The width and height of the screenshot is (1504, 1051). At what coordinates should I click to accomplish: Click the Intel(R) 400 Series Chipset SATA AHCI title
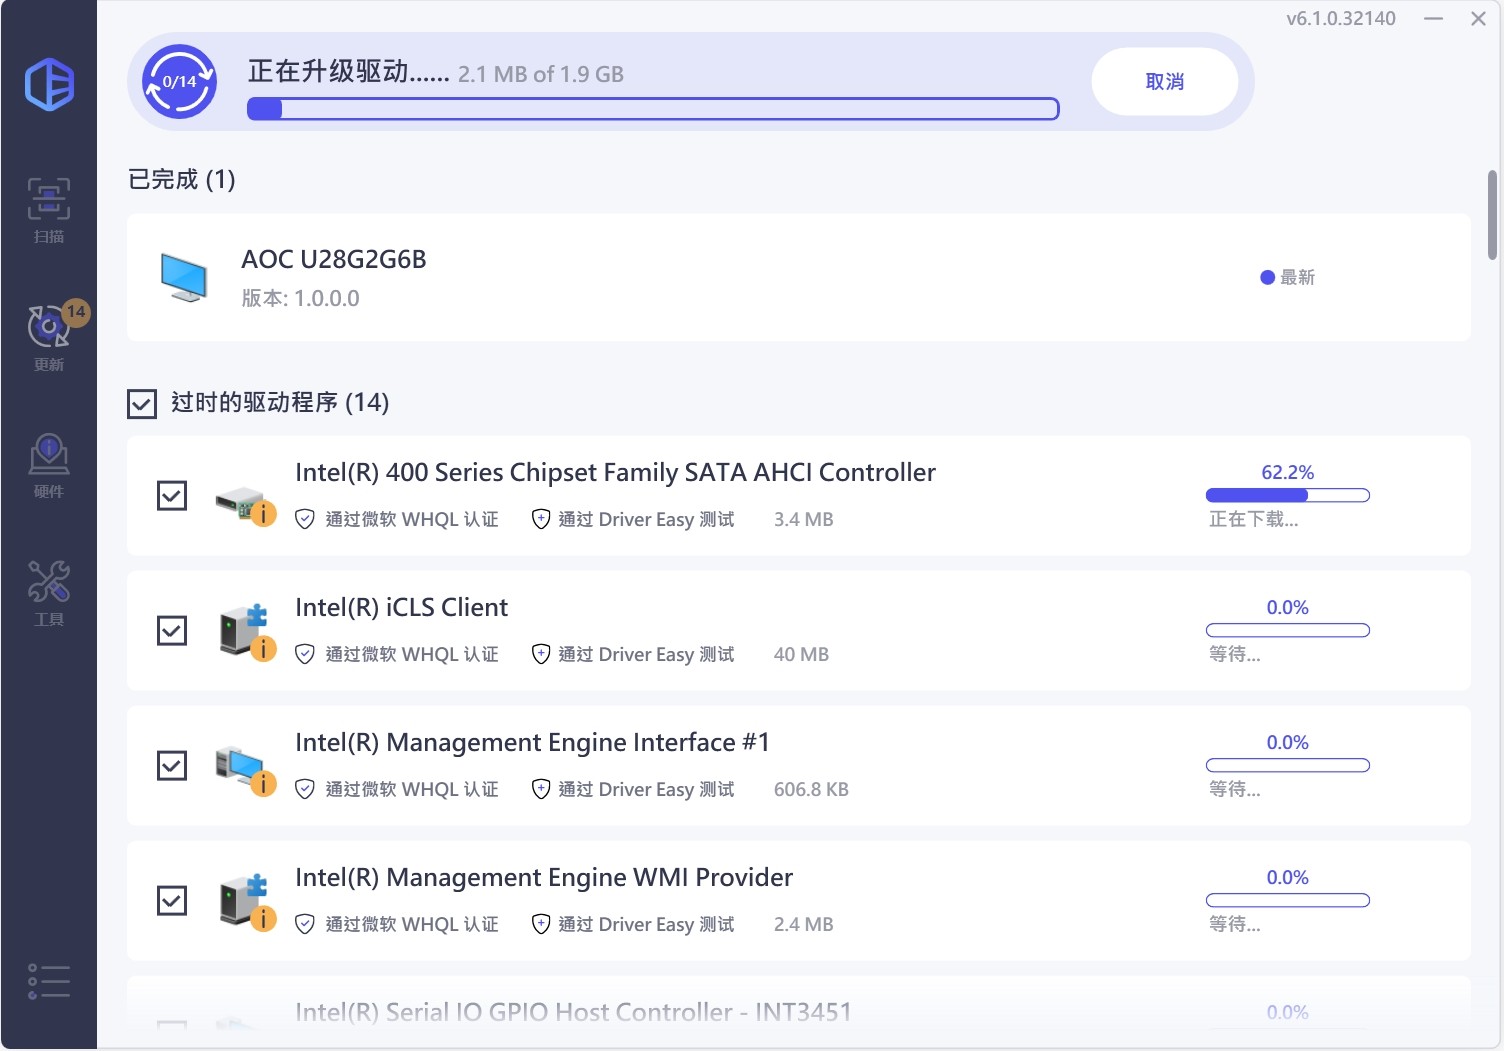pos(615,472)
